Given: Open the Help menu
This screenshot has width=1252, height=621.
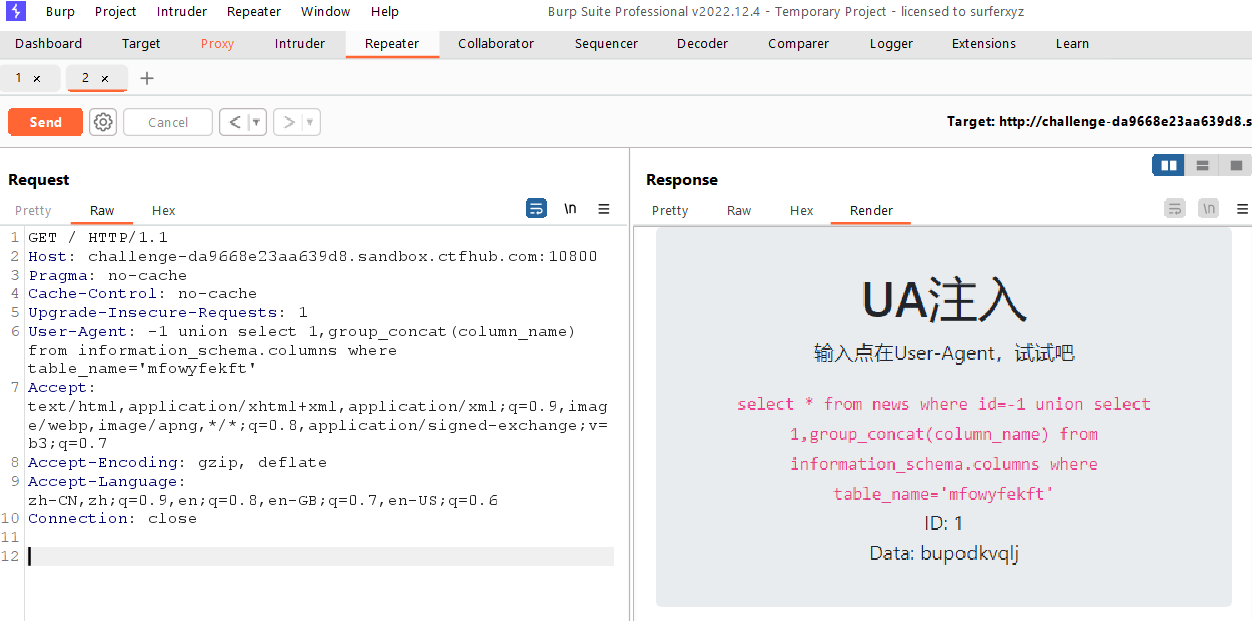Looking at the screenshot, I should pos(385,12).
